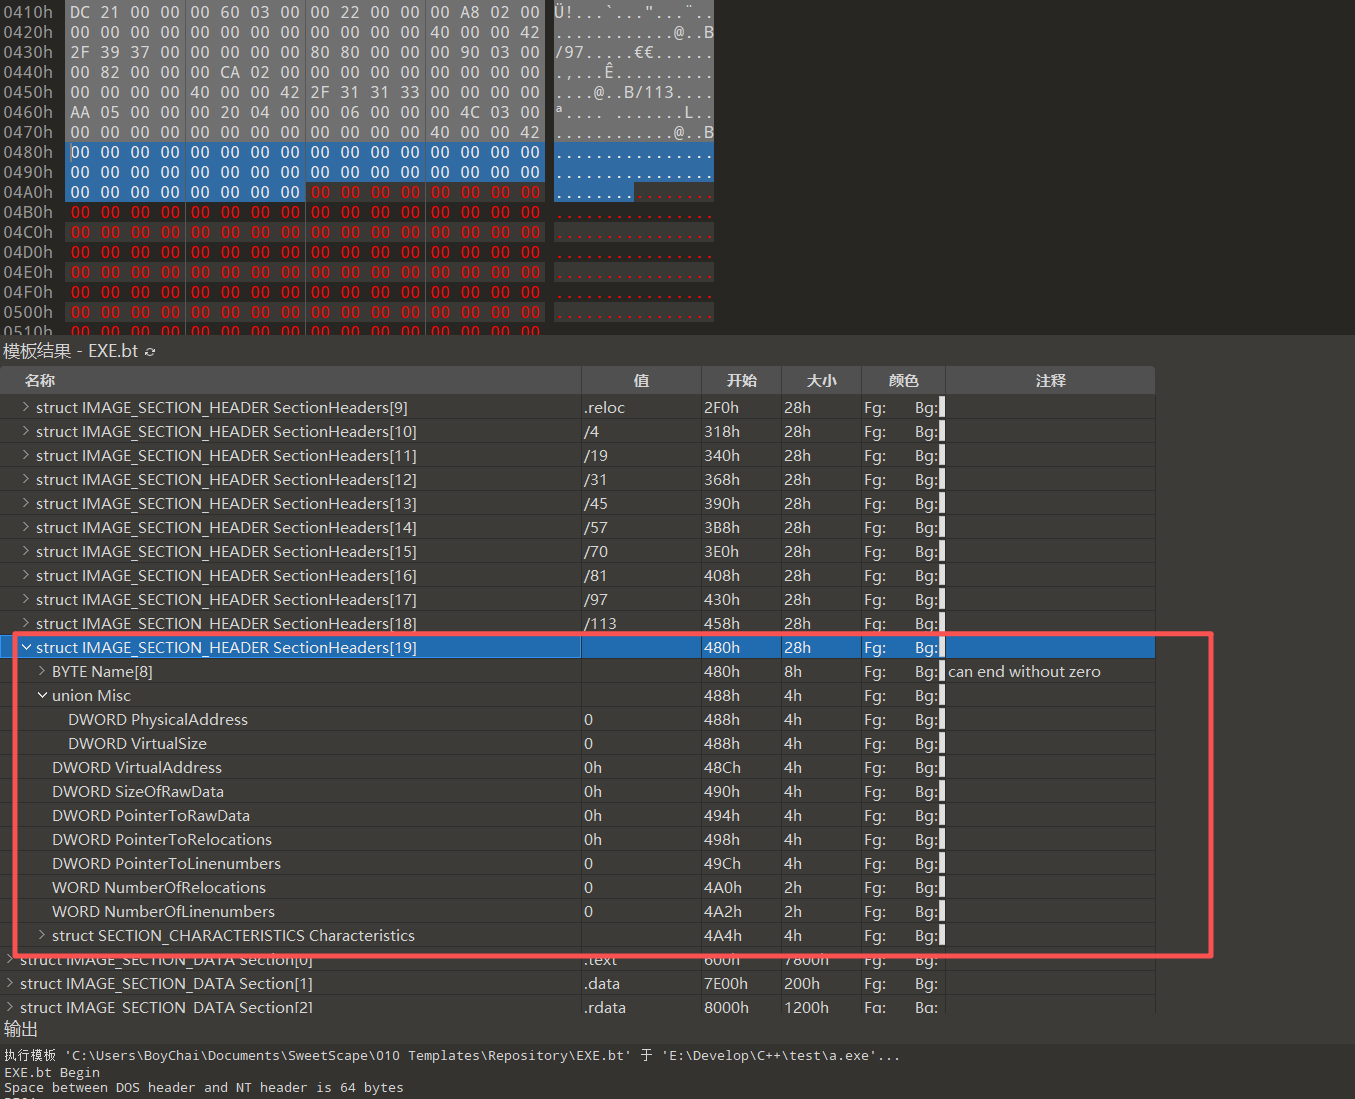Viewport: 1355px width, 1099px height.
Task: Expand SECTION_CHARACTERISTICS Characteristics struct
Action: [42, 935]
